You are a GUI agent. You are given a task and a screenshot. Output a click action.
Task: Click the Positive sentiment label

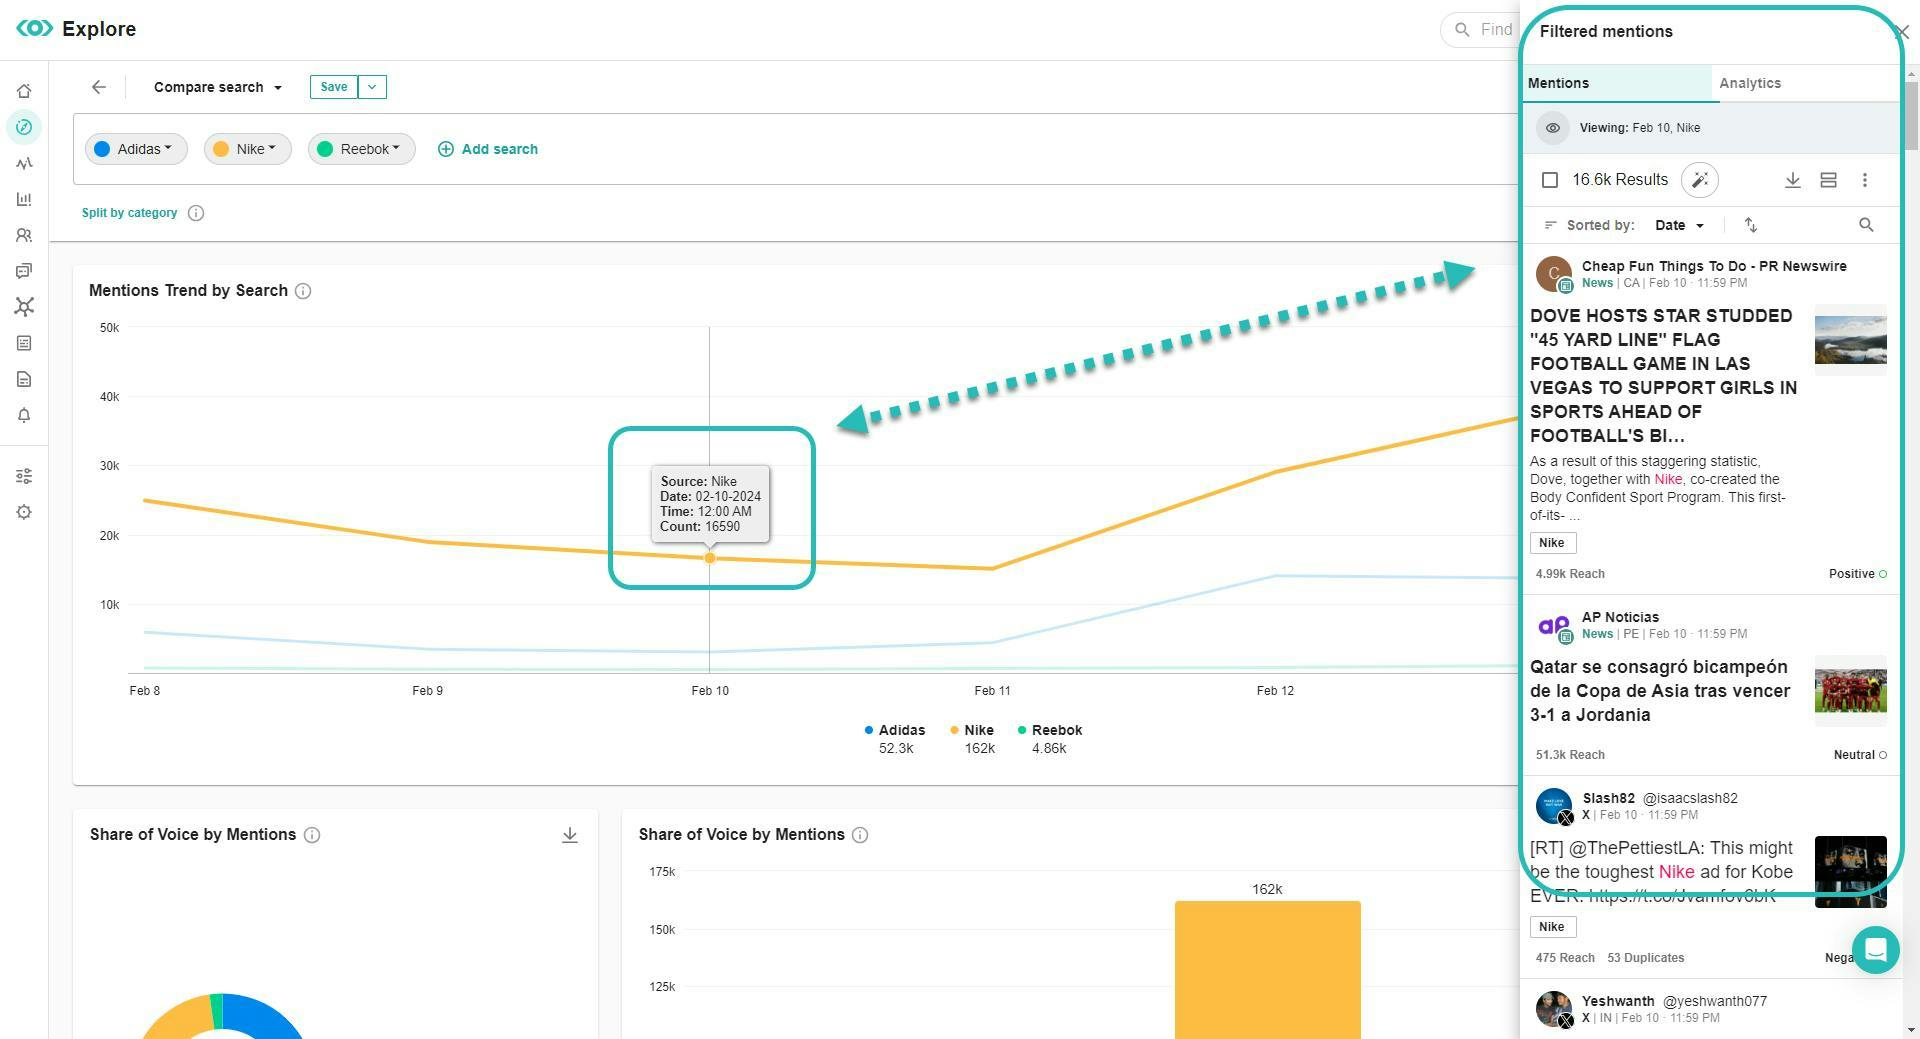coord(1857,574)
